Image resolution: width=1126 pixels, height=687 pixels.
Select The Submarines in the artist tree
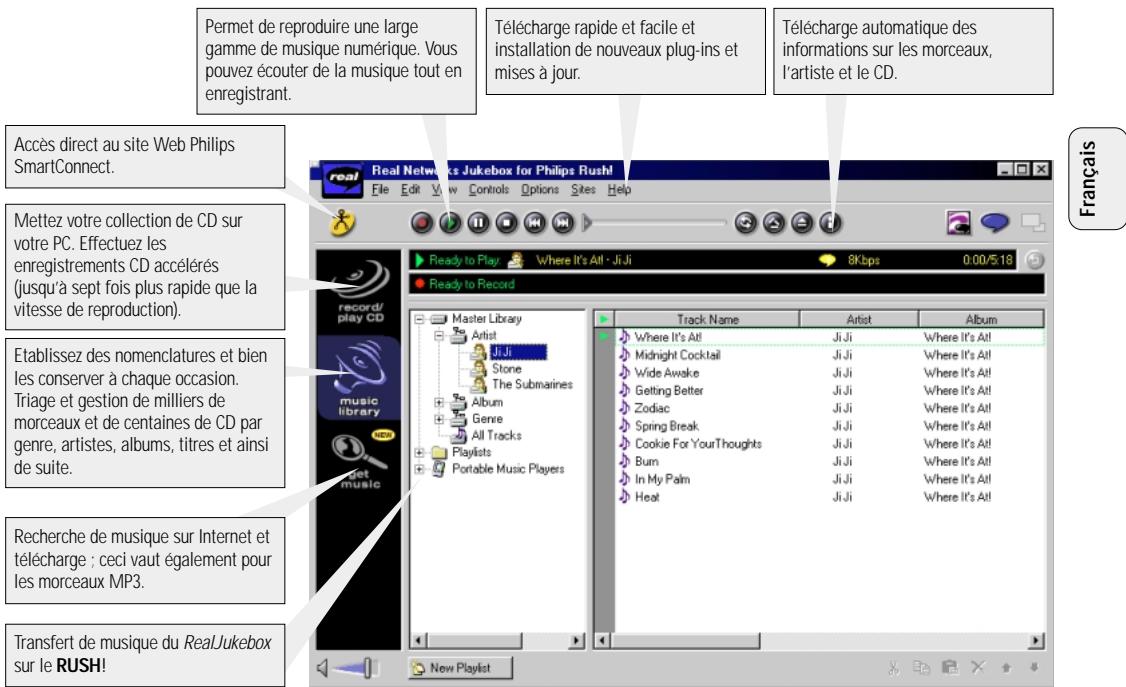532,384
